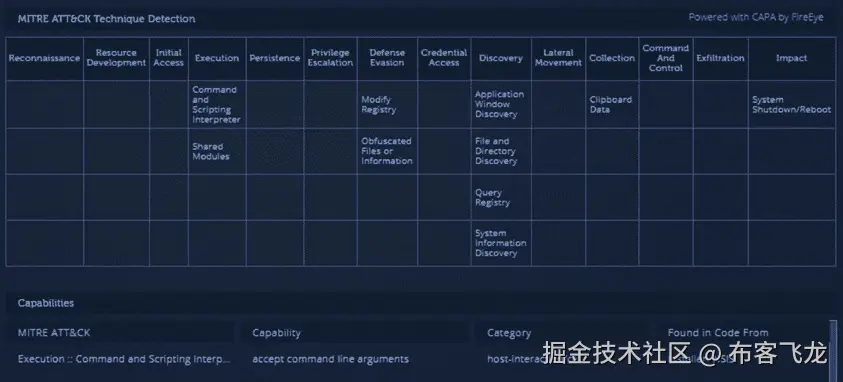Click the MITRE ATT&CK Technique Detection title
Image resolution: width=843 pixels, height=382 pixels.
pos(106,19)
